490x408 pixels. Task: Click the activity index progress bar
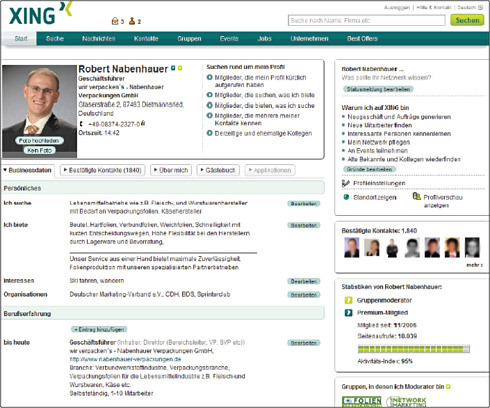(414, 349)
